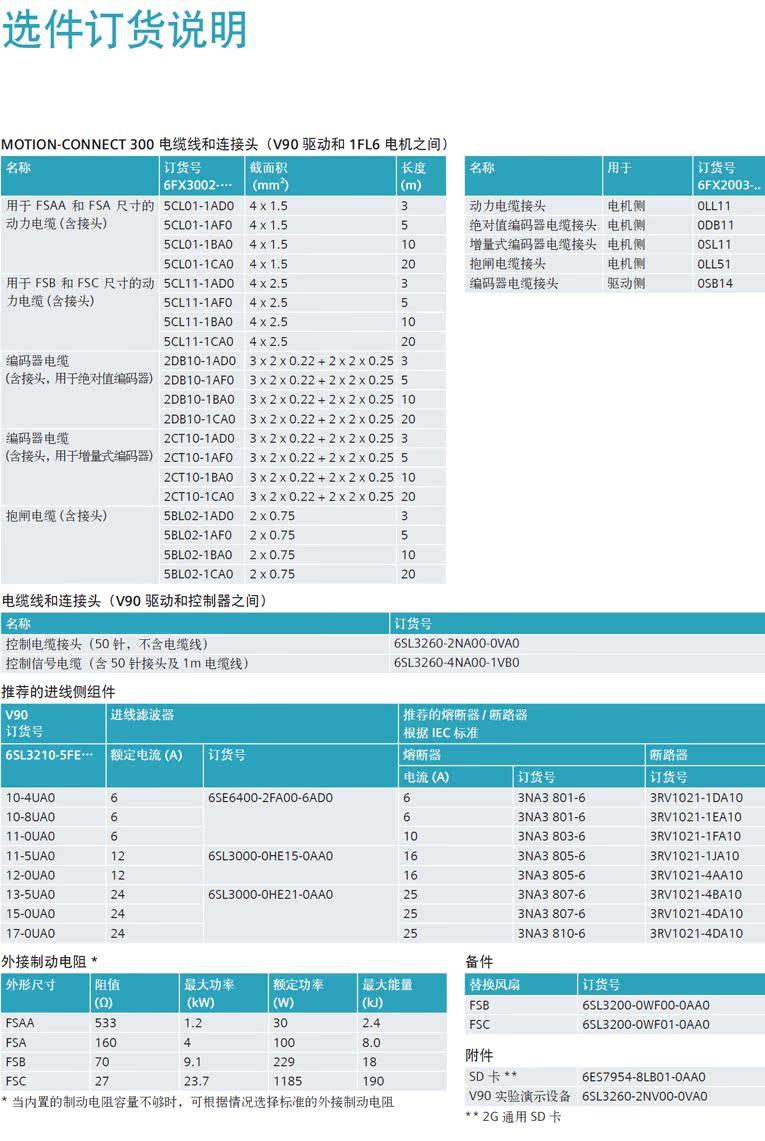
Task: Click the 动力电缆接头 row name
Action: pos(507,206)
